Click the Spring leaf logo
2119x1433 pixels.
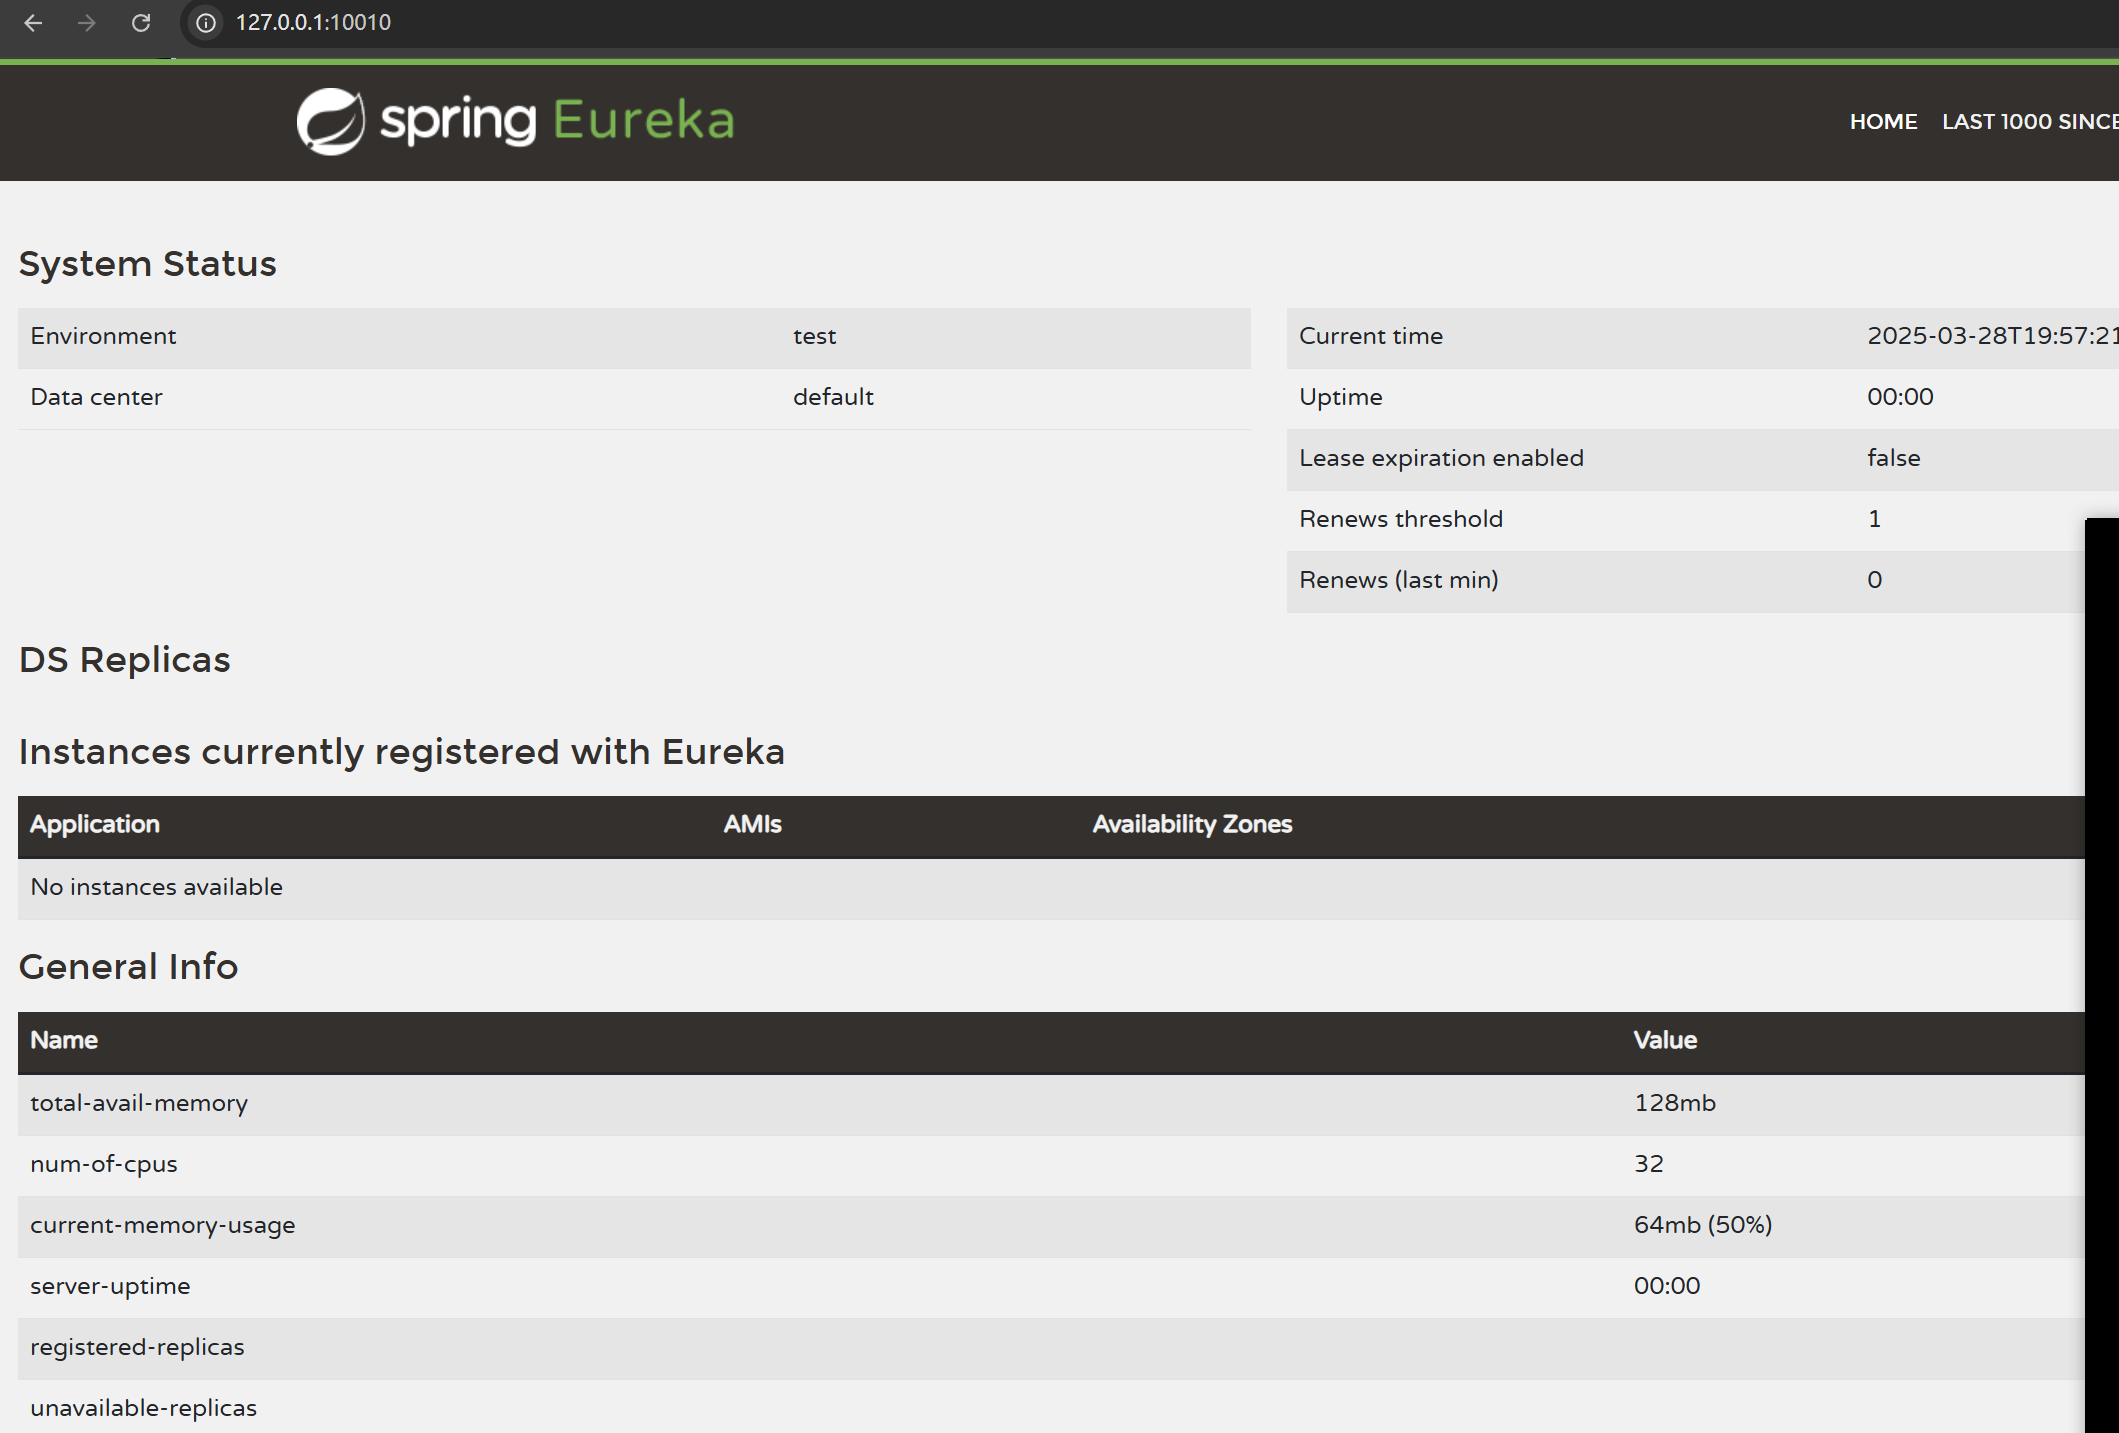331,121
